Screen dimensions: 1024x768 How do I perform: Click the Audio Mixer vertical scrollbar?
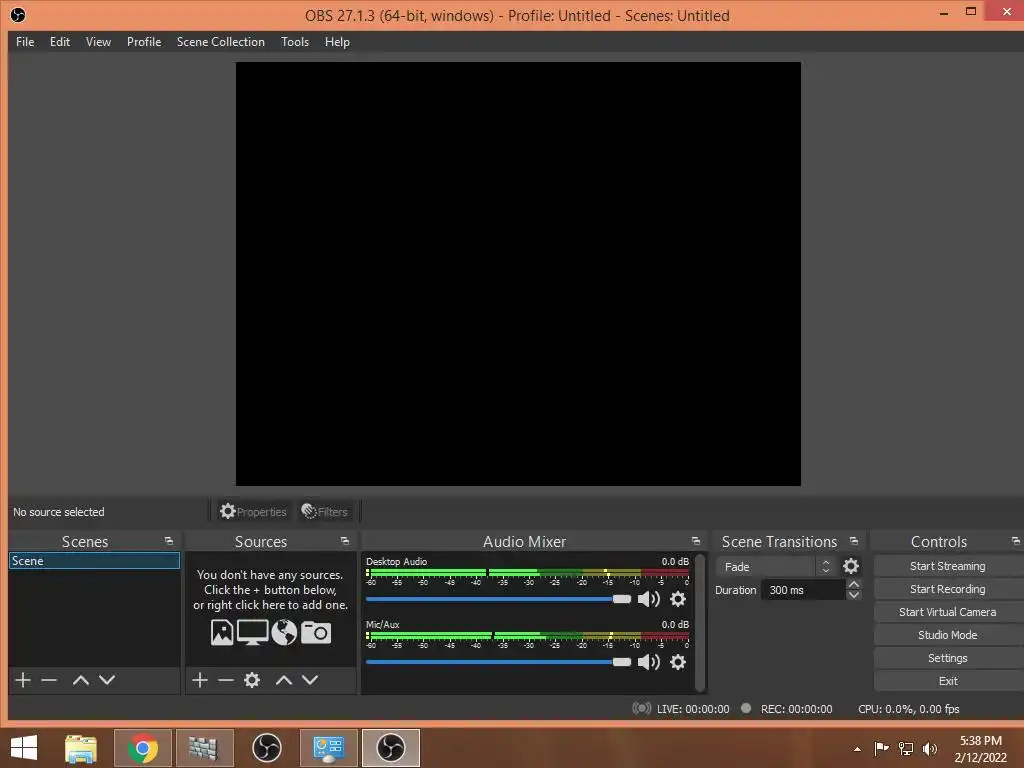700,622
